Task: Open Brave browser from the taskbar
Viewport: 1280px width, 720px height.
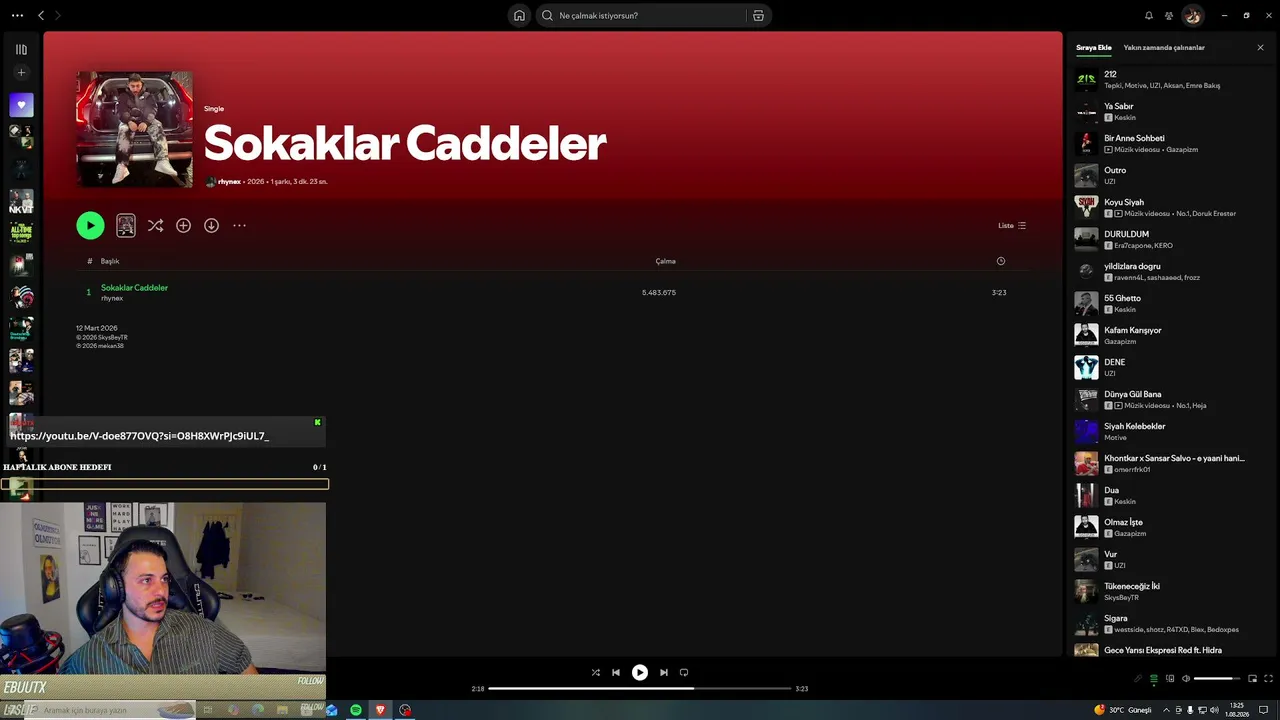Action: [380, 710]
